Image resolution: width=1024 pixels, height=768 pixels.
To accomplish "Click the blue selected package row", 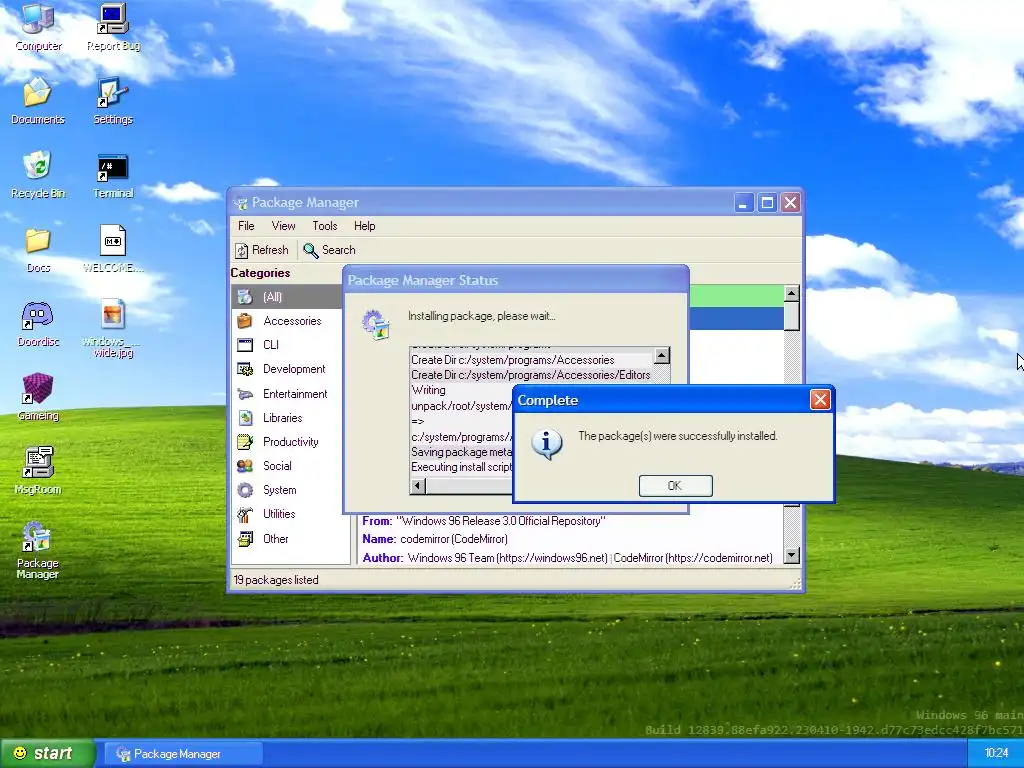I will point(737,318).
